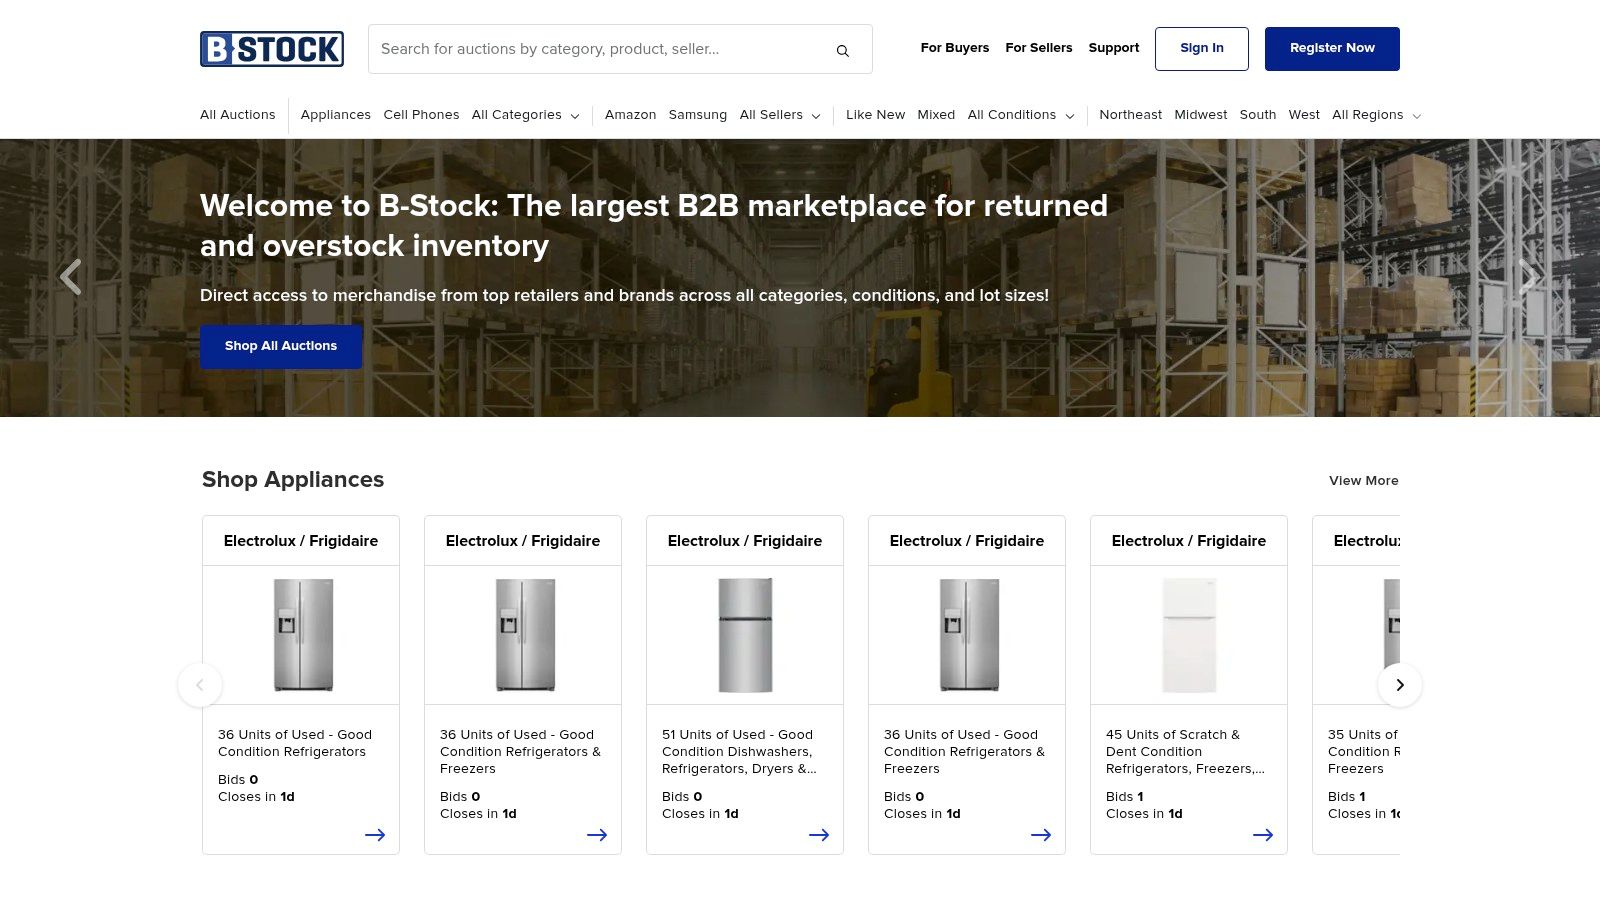
Task: Click the B-Stock logo
Action: (x=272, y=49)
